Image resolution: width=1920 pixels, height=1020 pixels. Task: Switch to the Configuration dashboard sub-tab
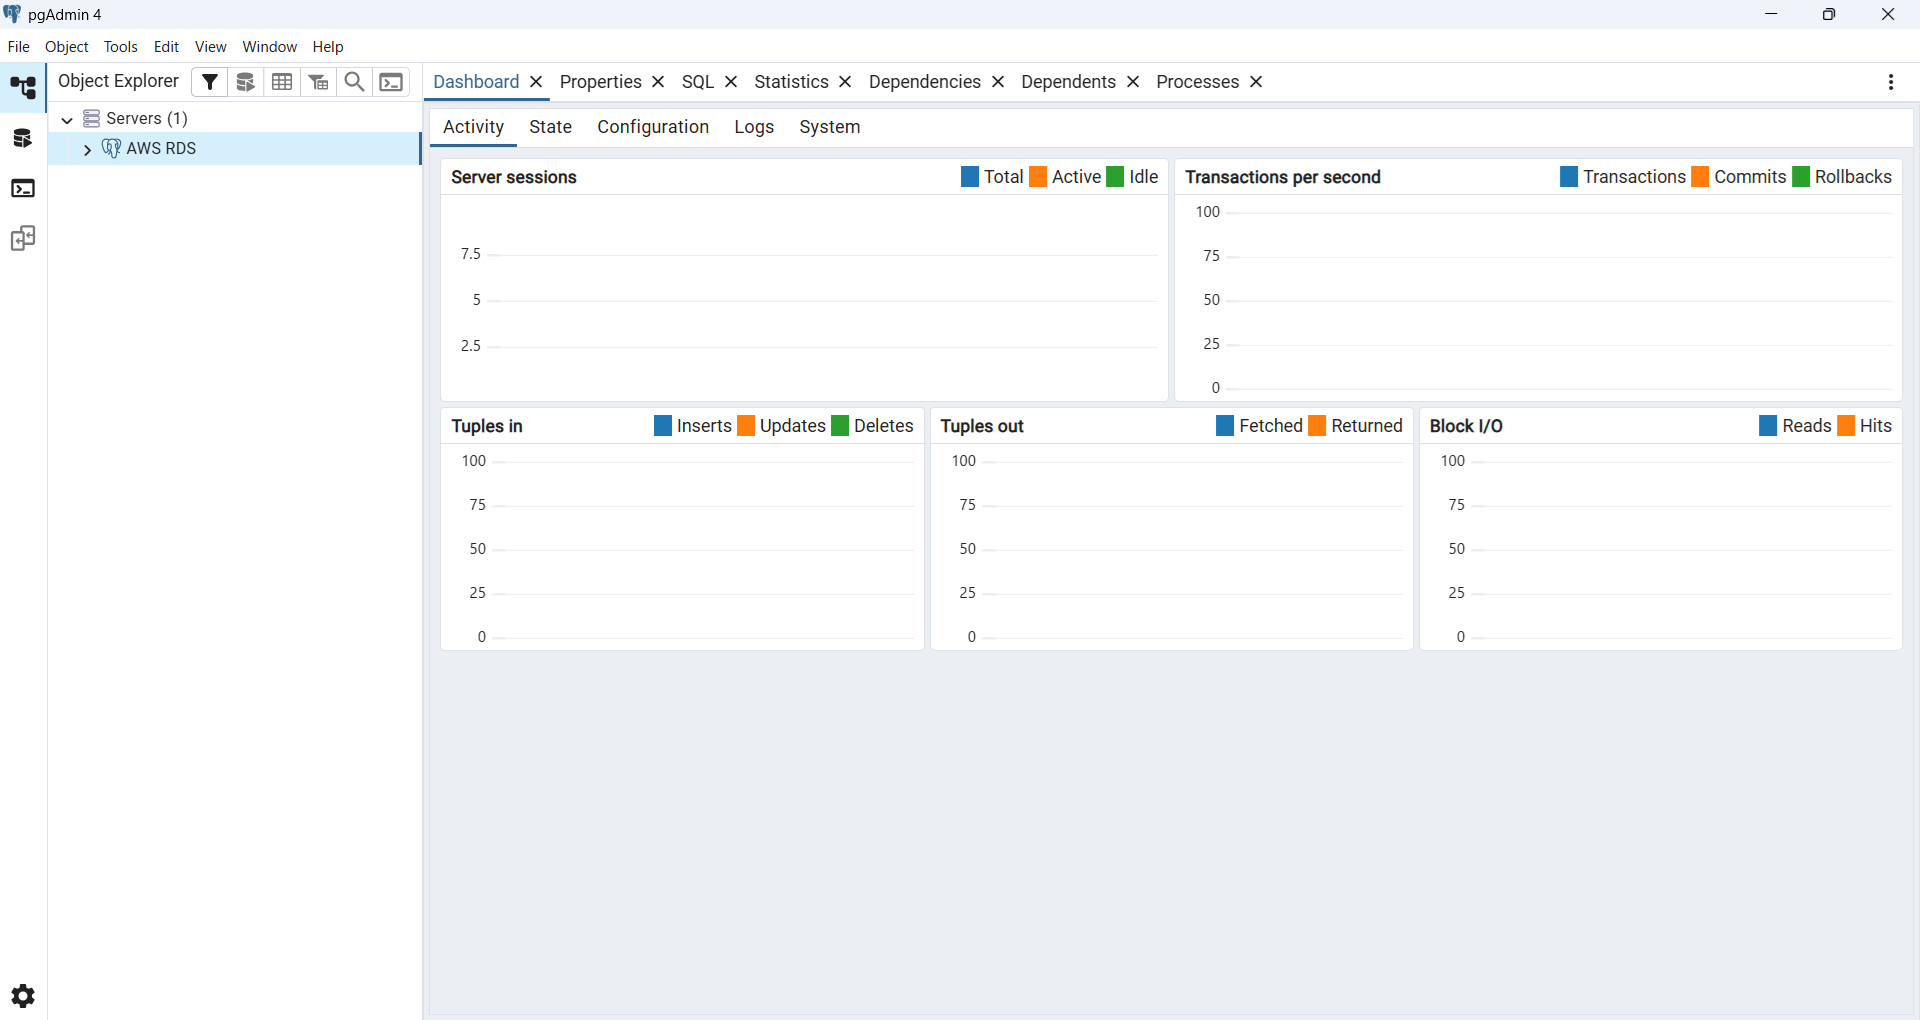tap(653, 127)
